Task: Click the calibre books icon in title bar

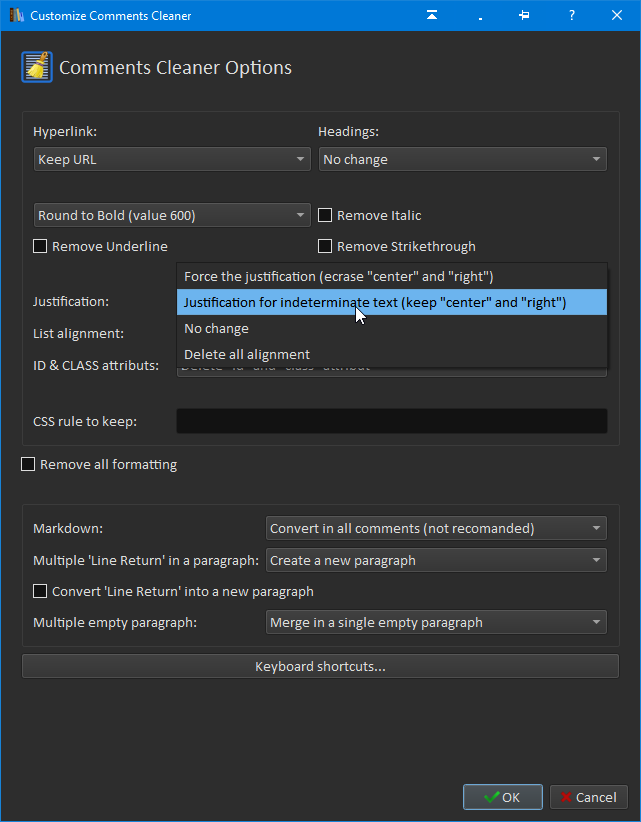Action: pyautogui.click(x=16, y=15)
